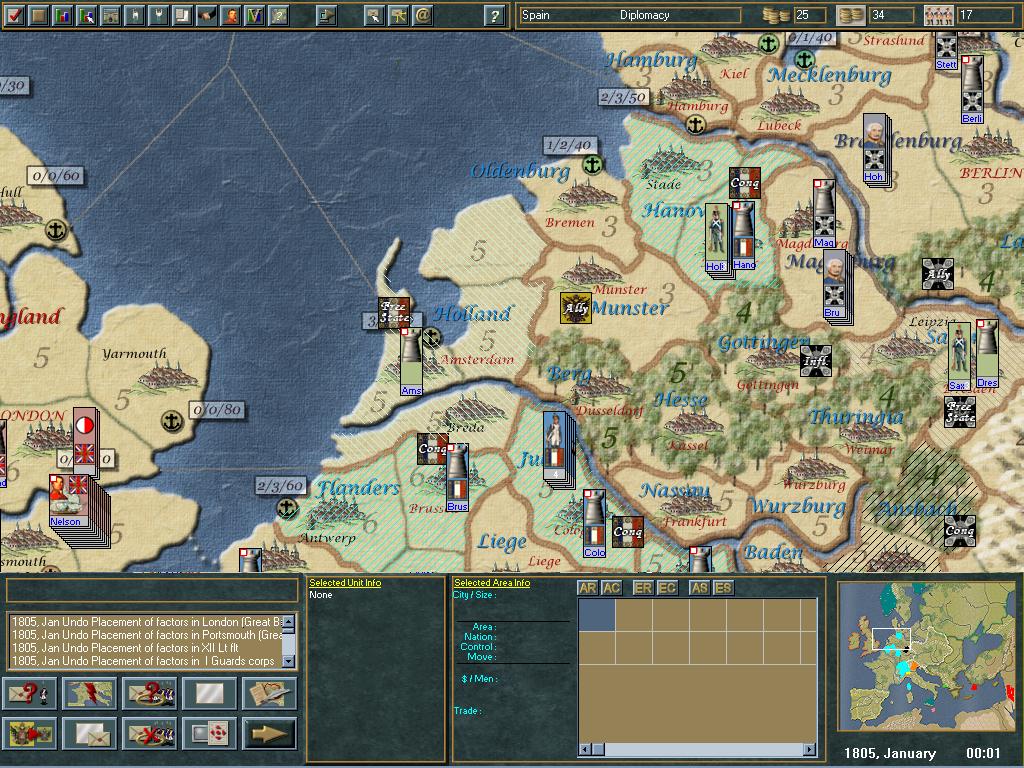Click the treaty papers with quill button
1024x768 pixels.
(269, 694)
